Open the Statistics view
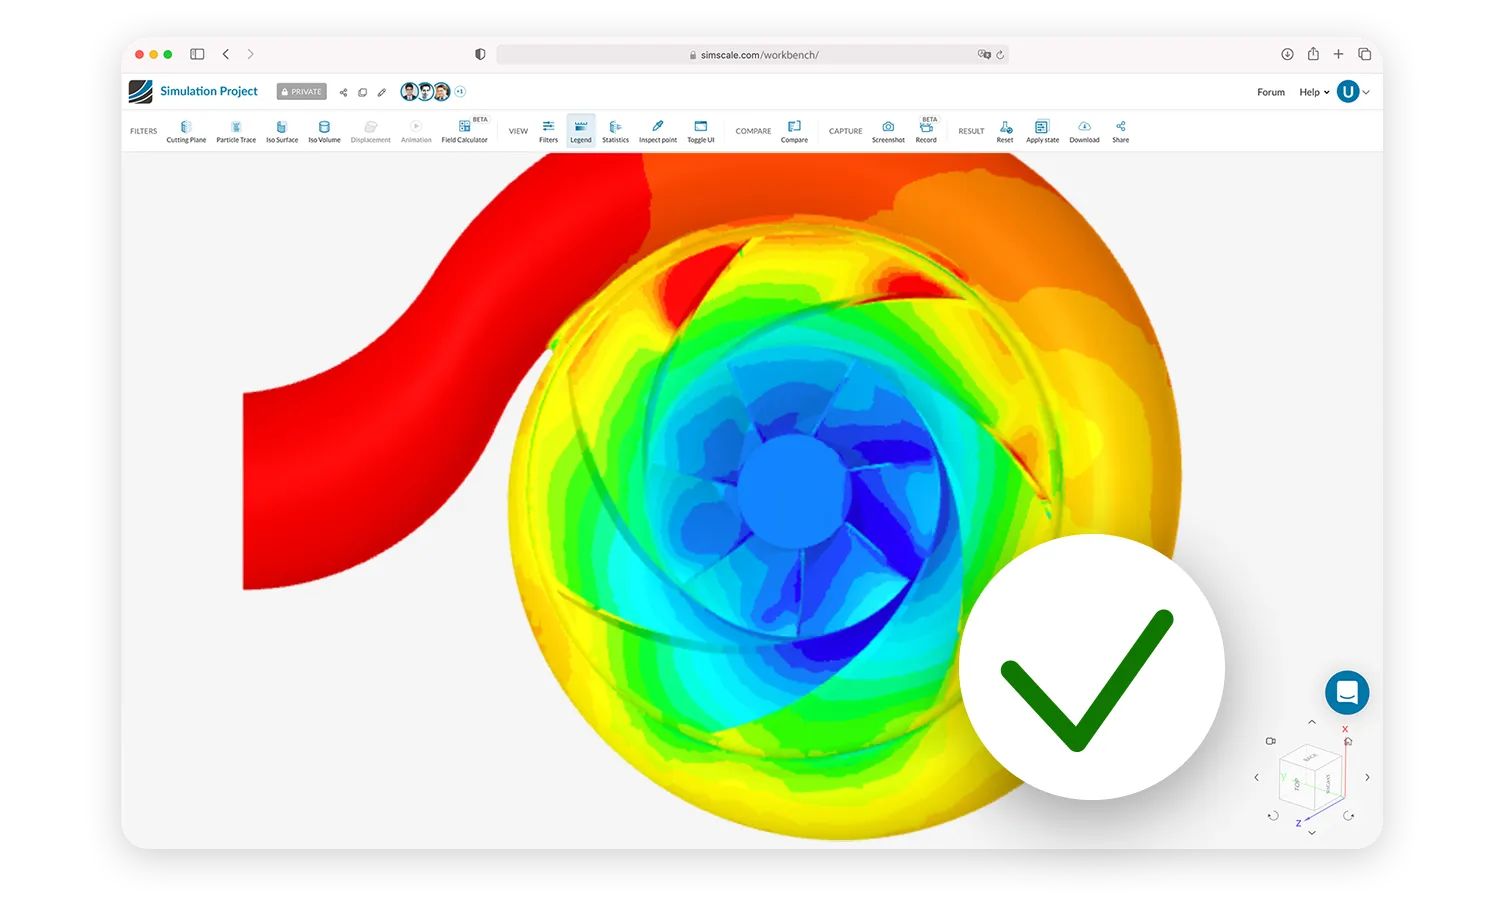Viewport: 1500px width, 920px height. [615, 131]
